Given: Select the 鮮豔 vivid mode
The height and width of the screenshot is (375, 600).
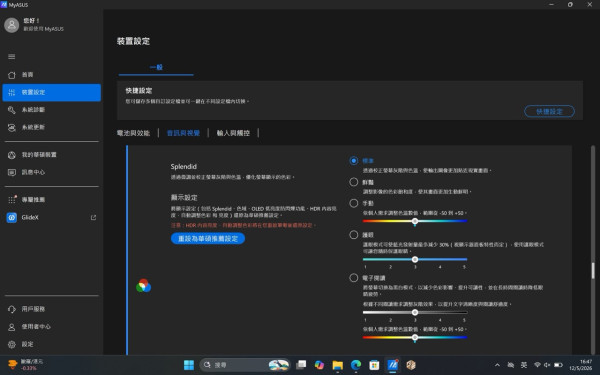Looking at the screenshot, I should click(x=354, y=182).
